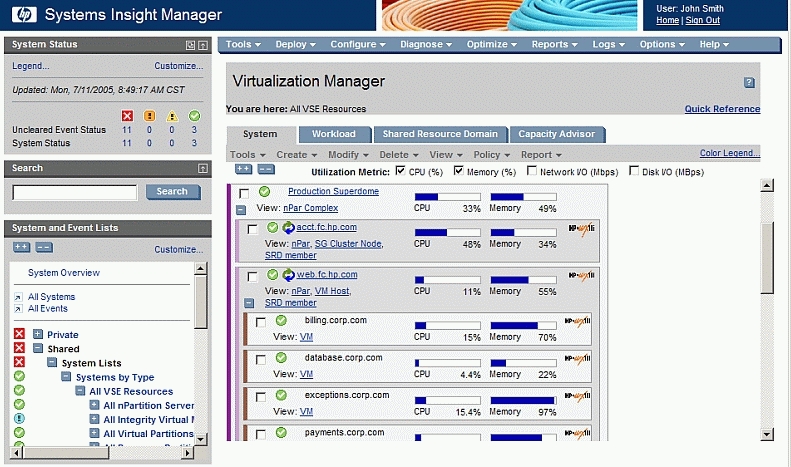Click the refresh arrows icon next to acct.fc.hp.com

pos(288,228)
